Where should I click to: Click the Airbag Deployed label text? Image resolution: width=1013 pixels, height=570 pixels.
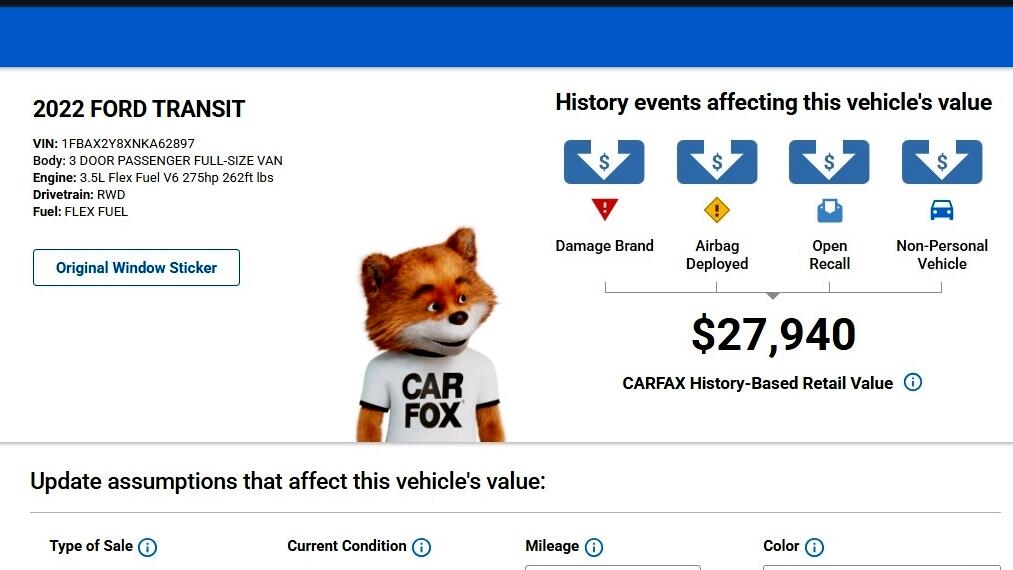pyautogui.click(x=717, y=255)
